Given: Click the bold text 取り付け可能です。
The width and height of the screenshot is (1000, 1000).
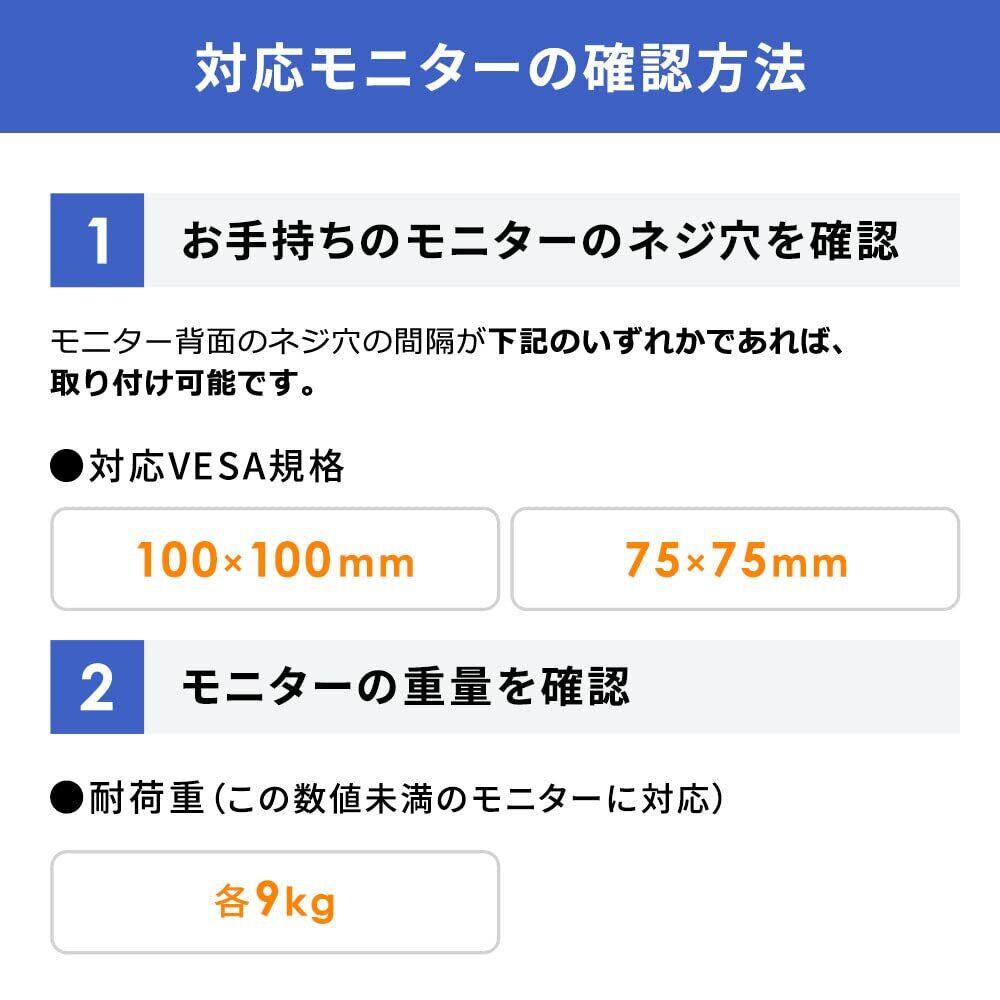Looking at the screenshot, I should [183, 383].
